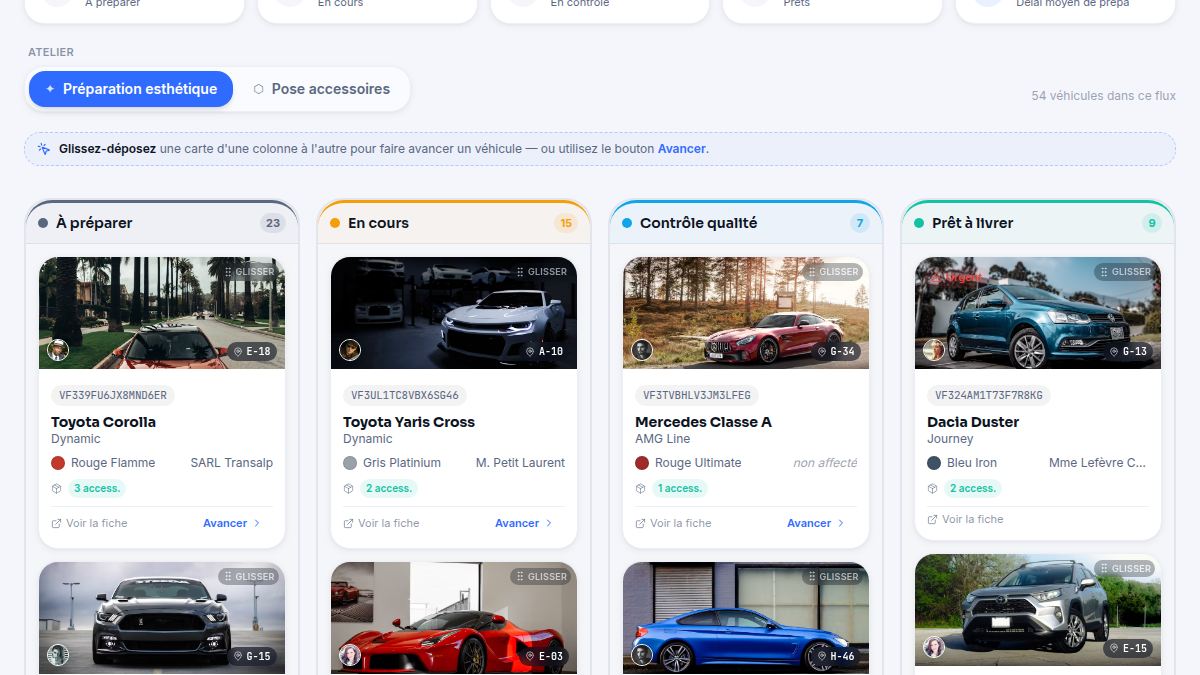Click the count badge 9 in Prêt à livrer
This screenshot has width=1200, height=675.
[x=1152, y=223]
